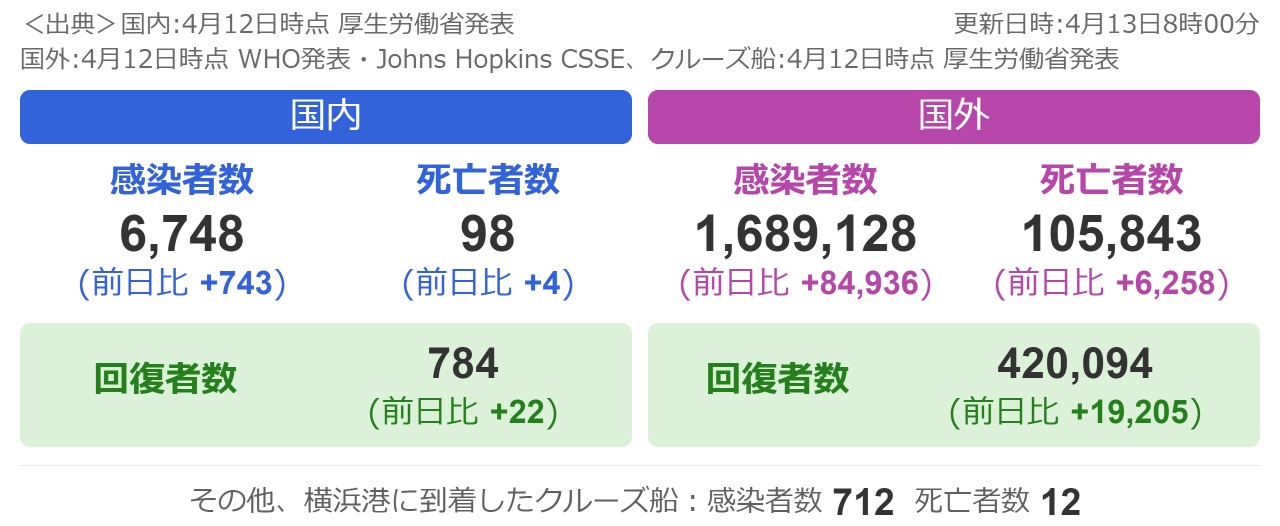
Task: Click the overseas 回復者数 green panel label
Action: point(778,379)
